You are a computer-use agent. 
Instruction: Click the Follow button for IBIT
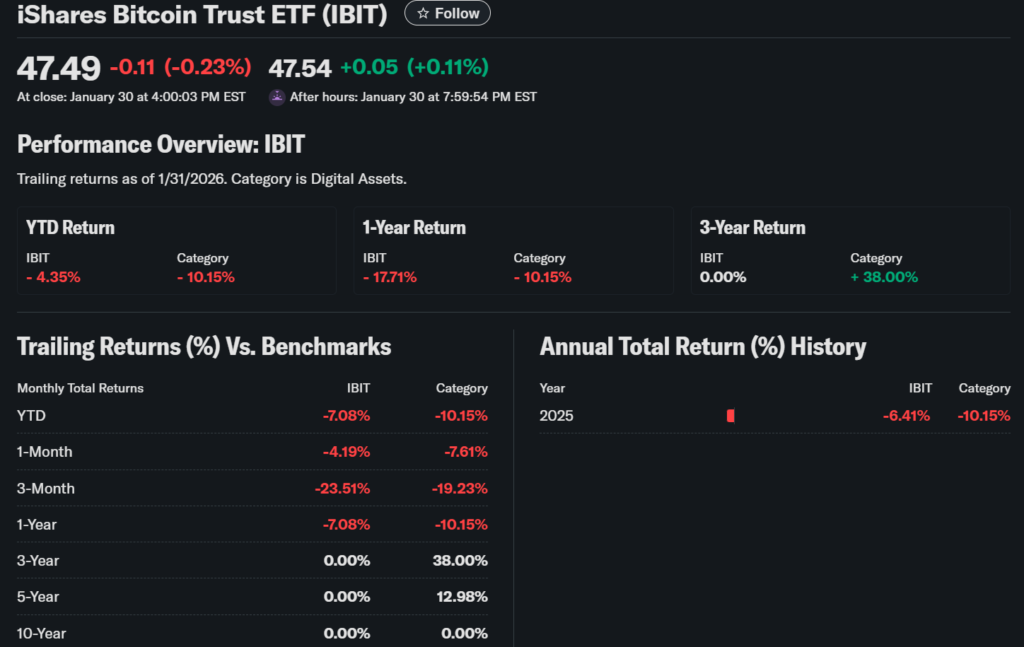447,13
